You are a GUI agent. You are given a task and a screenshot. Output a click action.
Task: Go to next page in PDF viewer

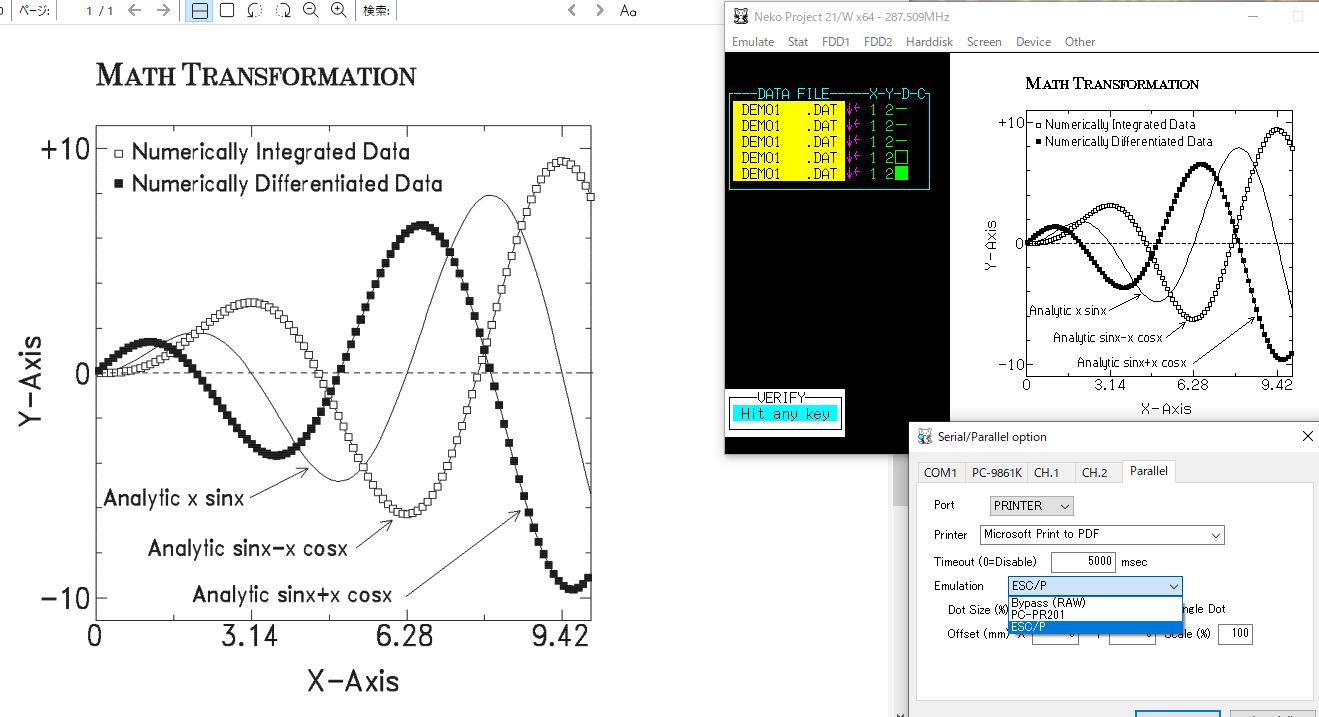click(163, 10)
